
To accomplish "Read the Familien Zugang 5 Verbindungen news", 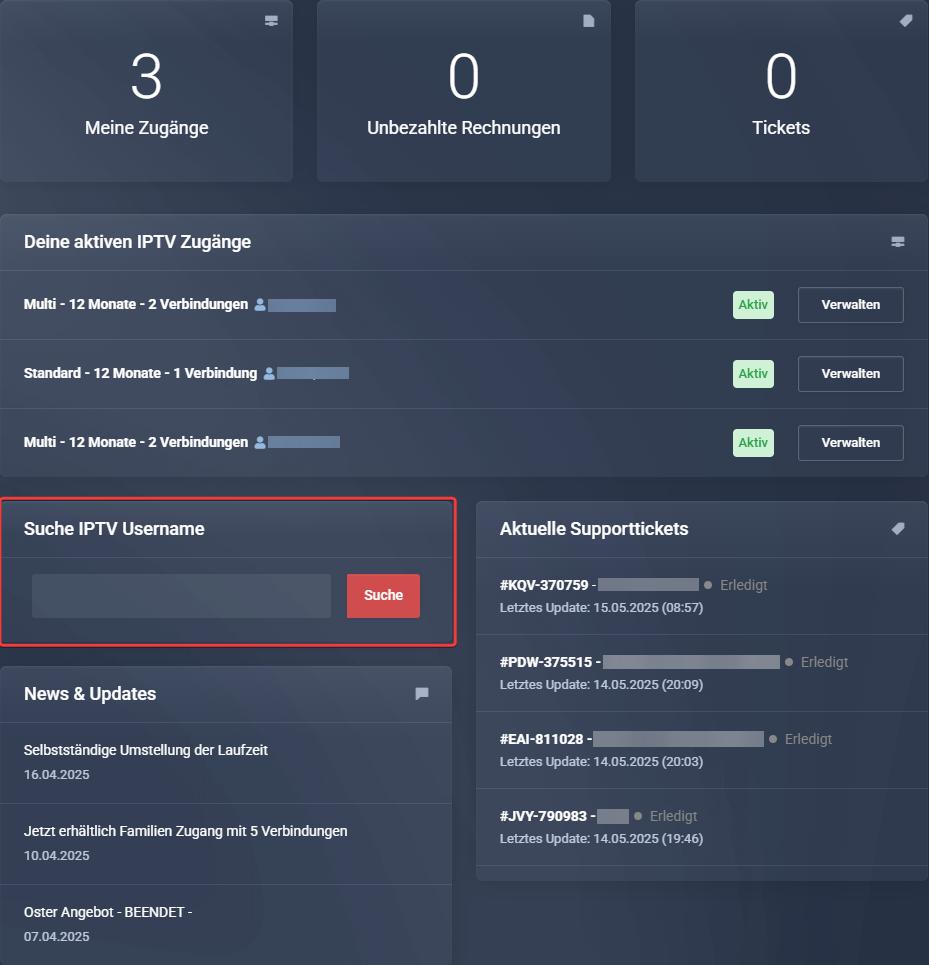I will coord(186,831).
